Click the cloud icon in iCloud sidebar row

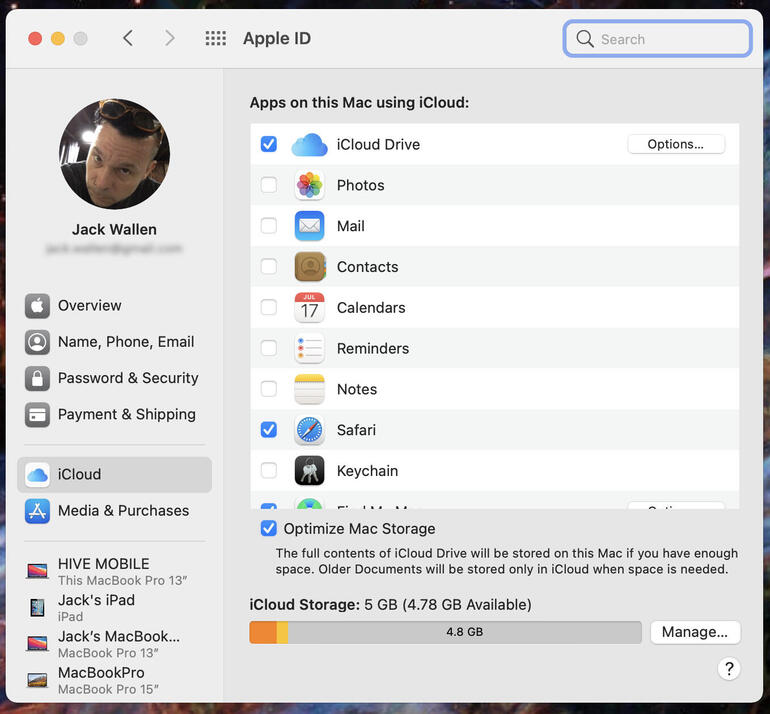pyautogui.click(x=37, y=475)
